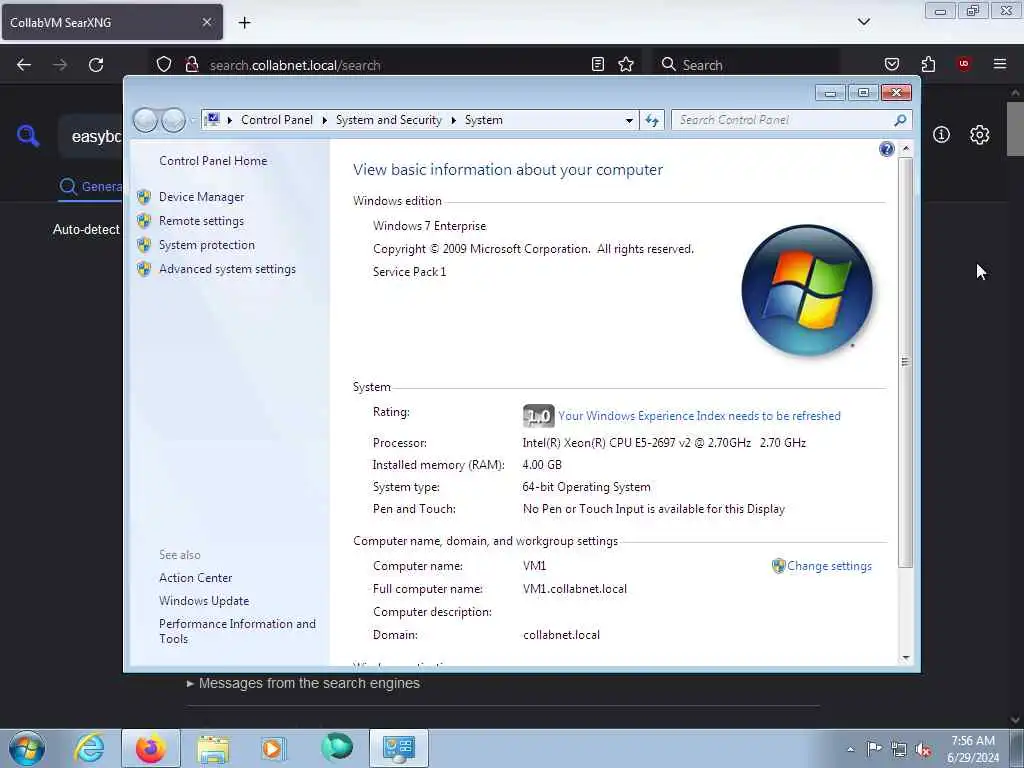Image resolution: width=1024 pixels, height=768 pixels.
Task: Expand arrow after System and Security breadcrumb
Action: tap(453, 120)
